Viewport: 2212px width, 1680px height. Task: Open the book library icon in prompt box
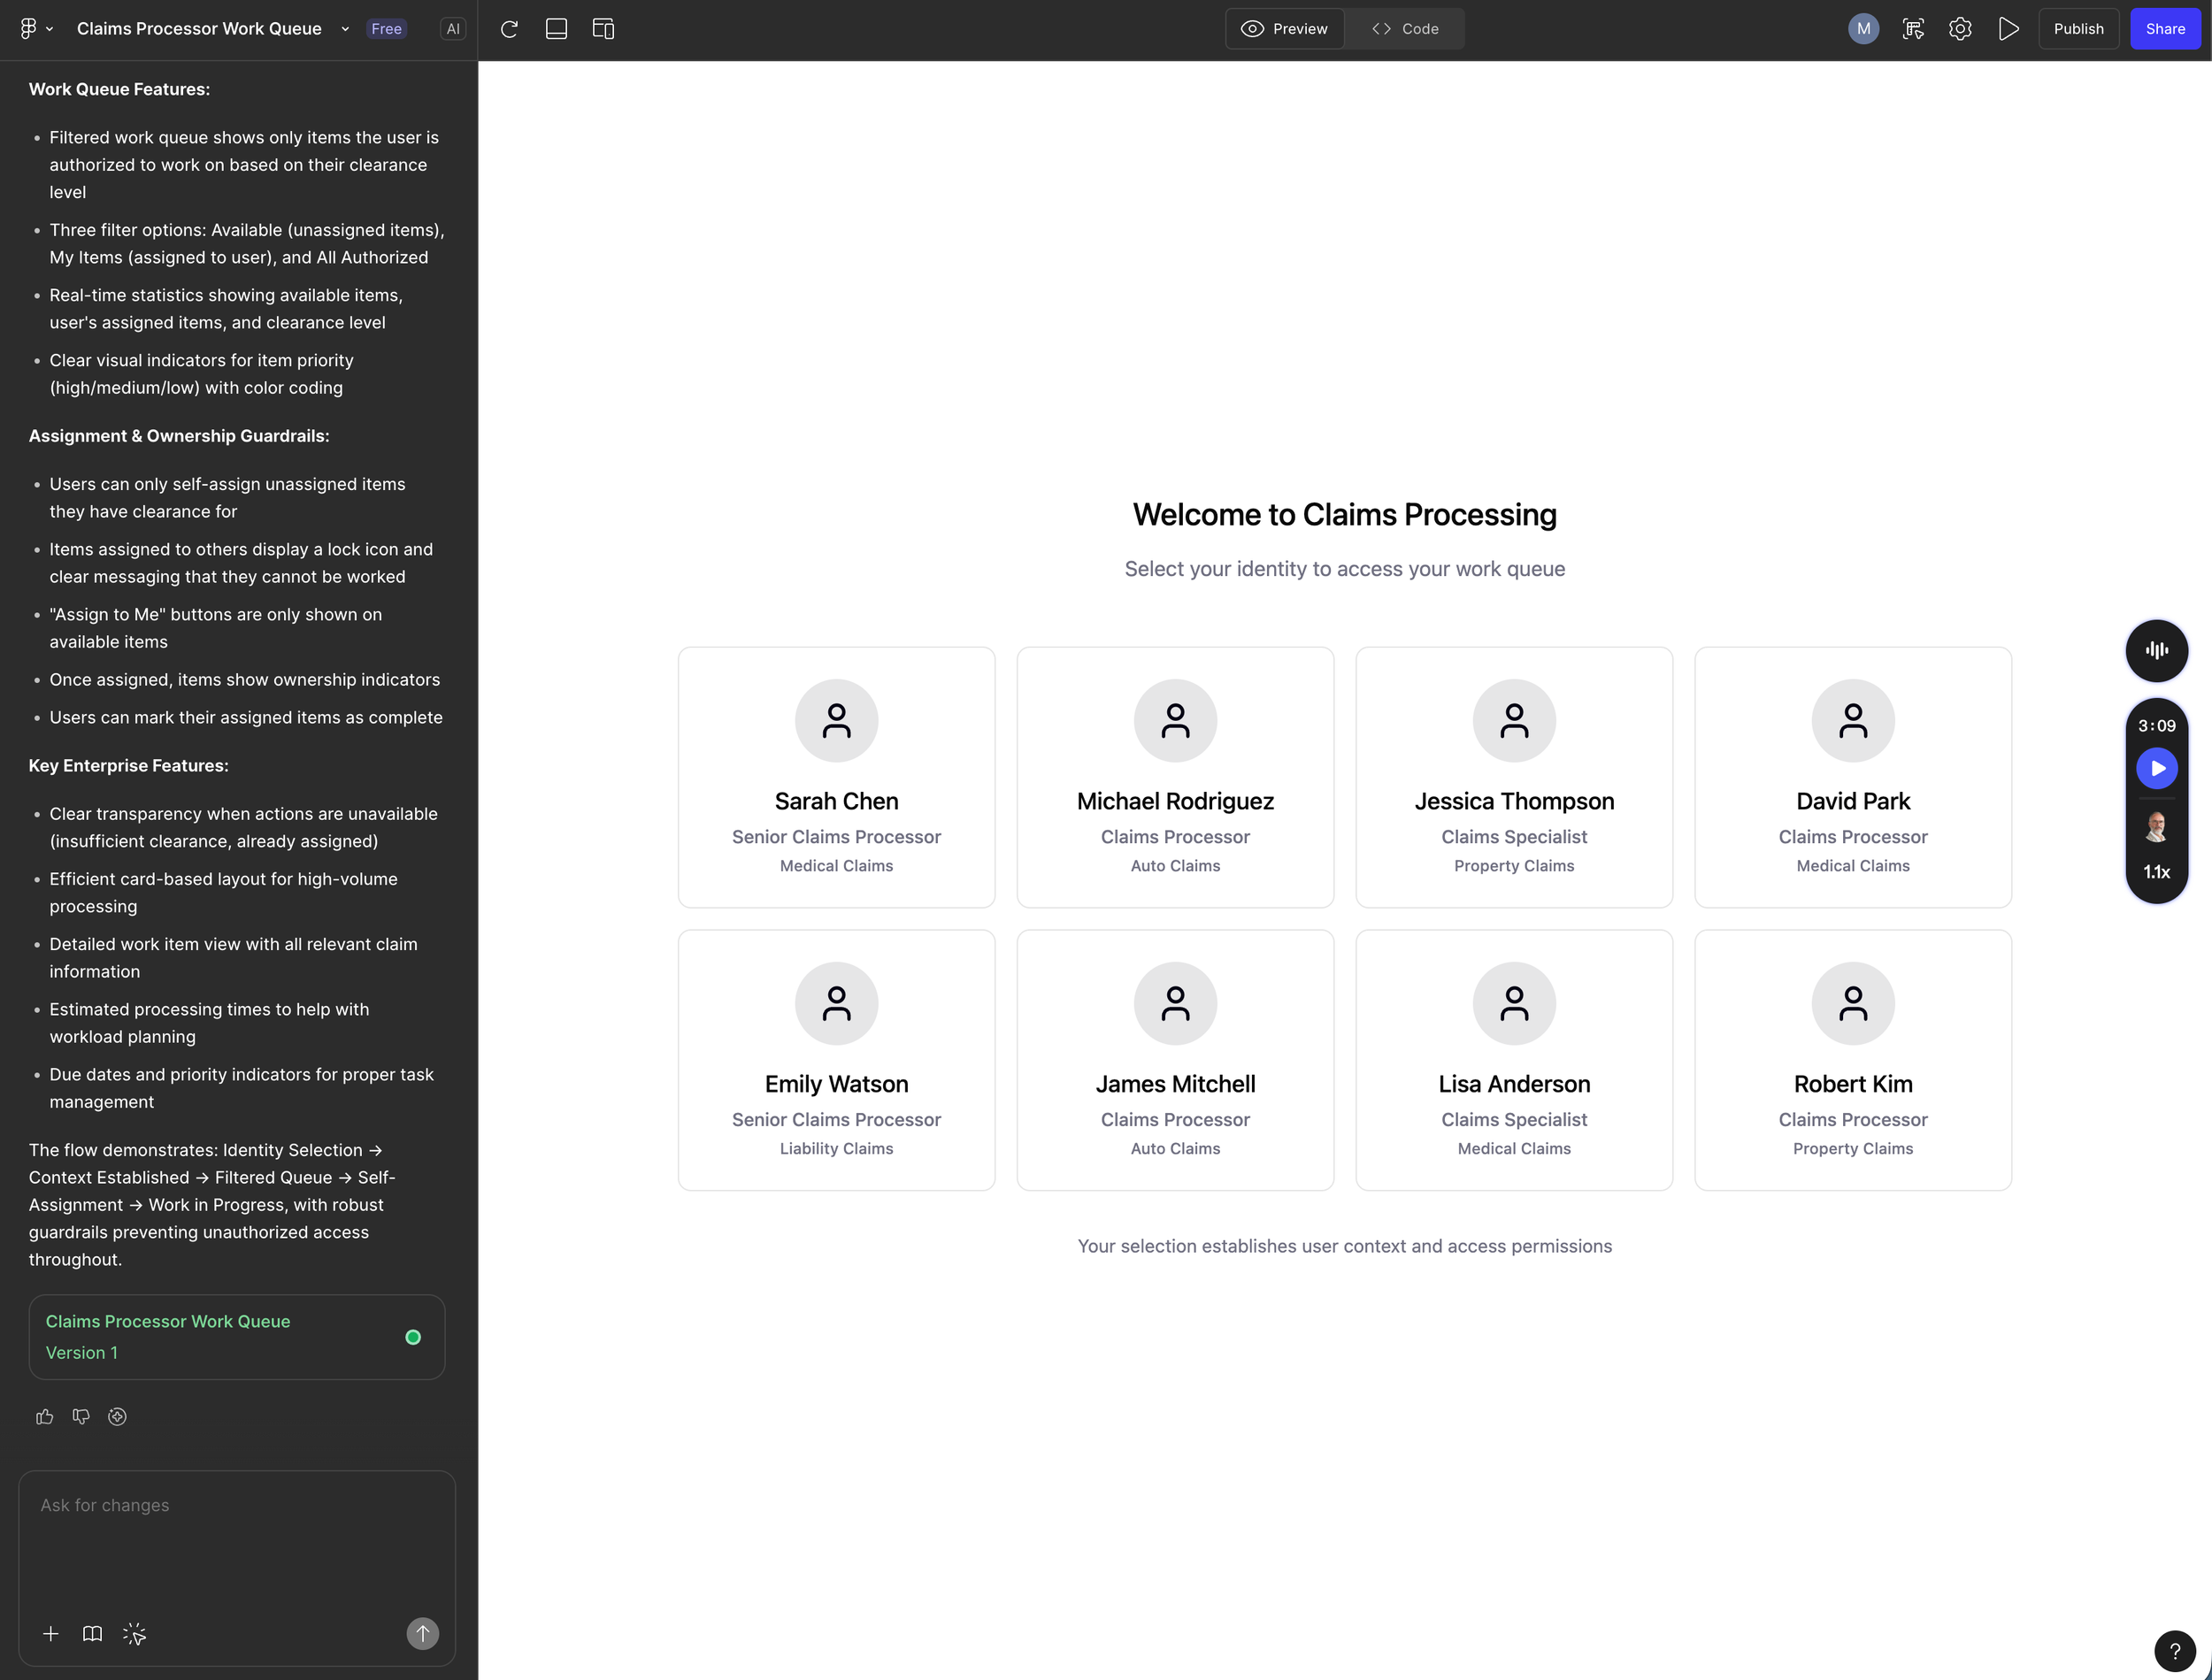coord(92,1633)
